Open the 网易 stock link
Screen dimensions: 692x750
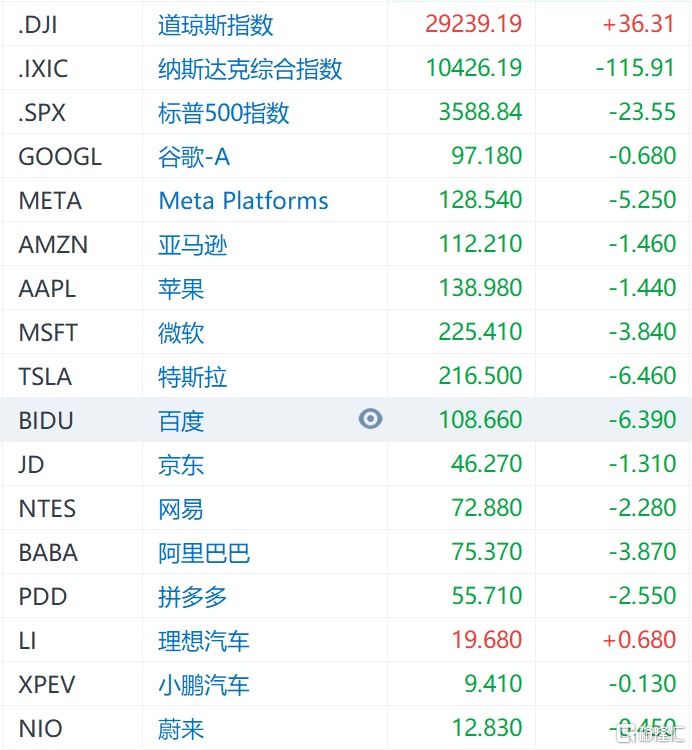coord(181,509)
